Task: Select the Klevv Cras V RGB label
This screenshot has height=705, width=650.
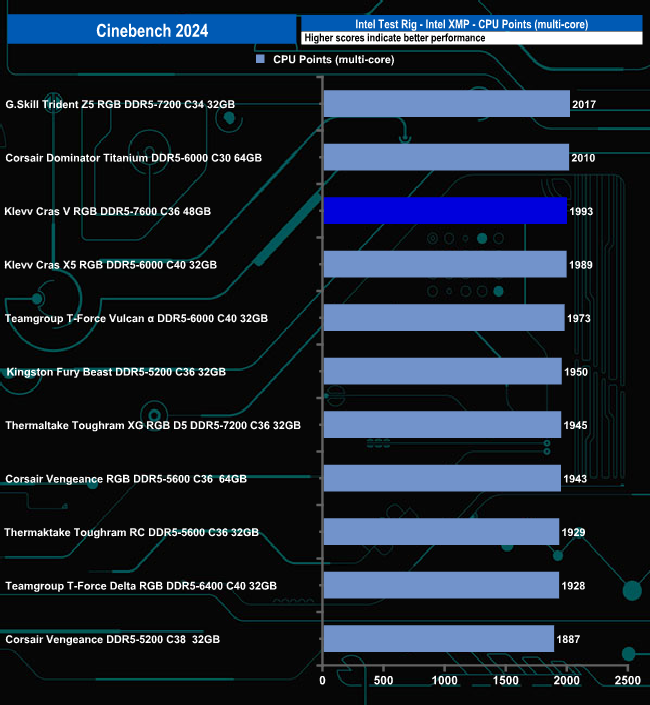Action: click(x=107, y=211)
